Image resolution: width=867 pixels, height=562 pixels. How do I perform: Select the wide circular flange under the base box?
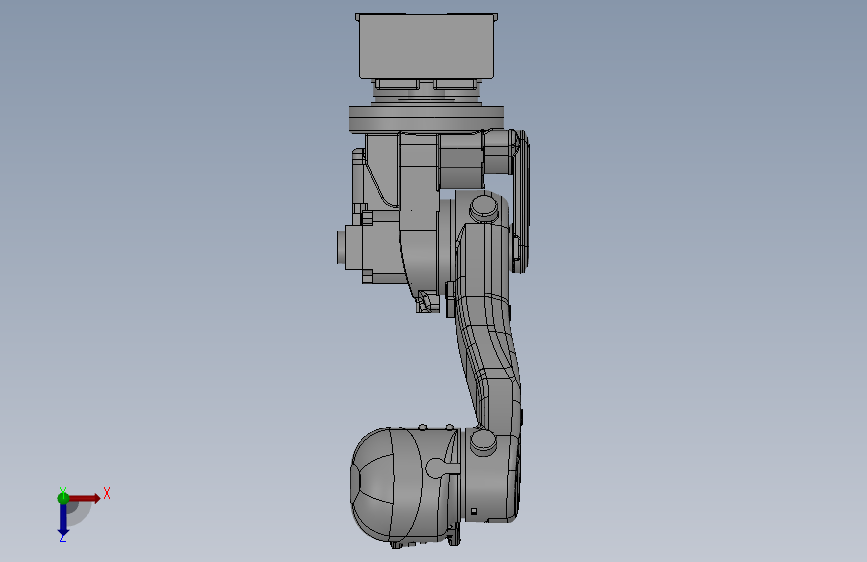[426, 119]
